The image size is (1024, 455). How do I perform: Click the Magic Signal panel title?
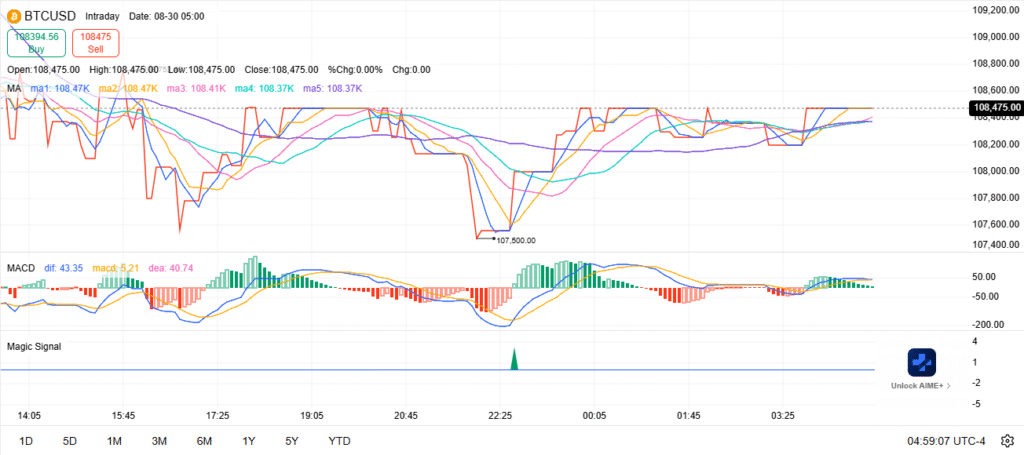[34, 346]
